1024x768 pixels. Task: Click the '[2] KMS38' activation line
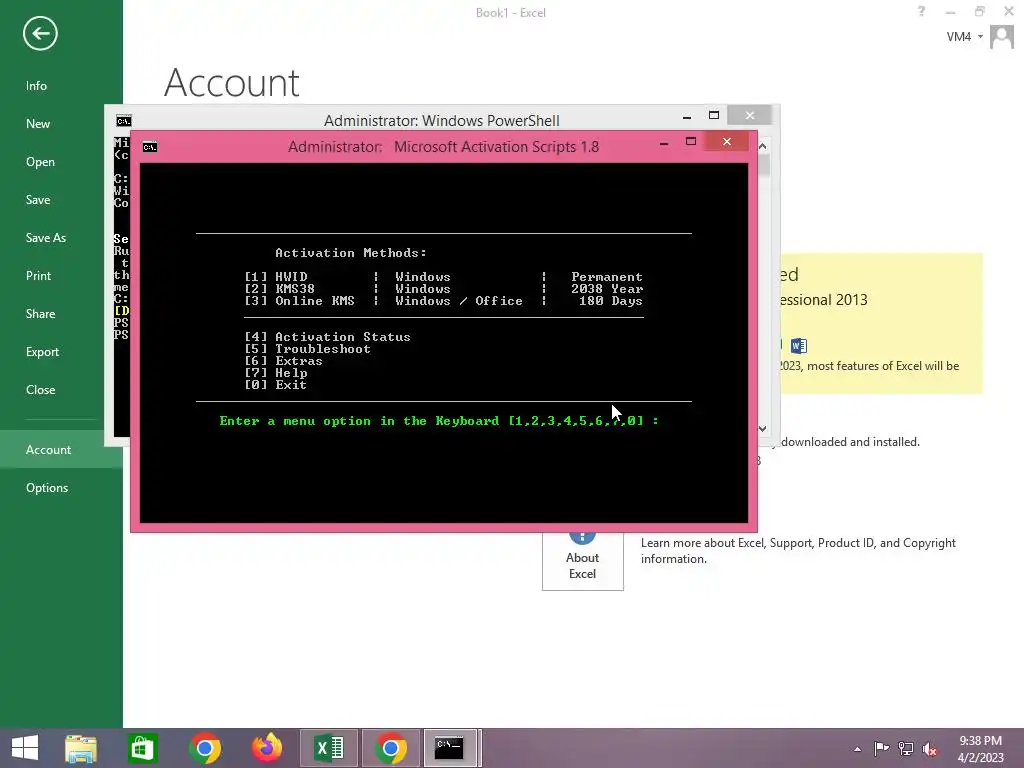(443, 289)
